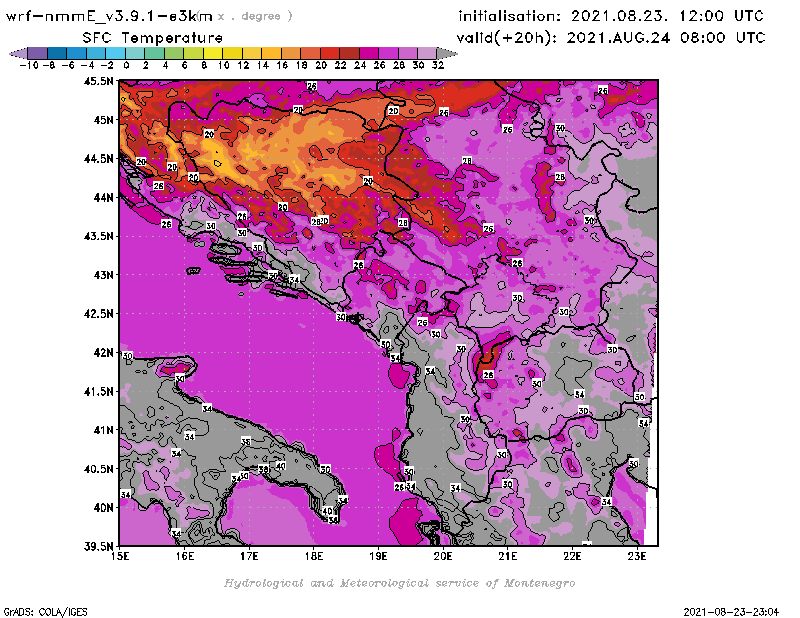Viewport: 800px width, 618px height.
Task: Click the '40.5N' latitude axis label
Action: click(98, 469)
